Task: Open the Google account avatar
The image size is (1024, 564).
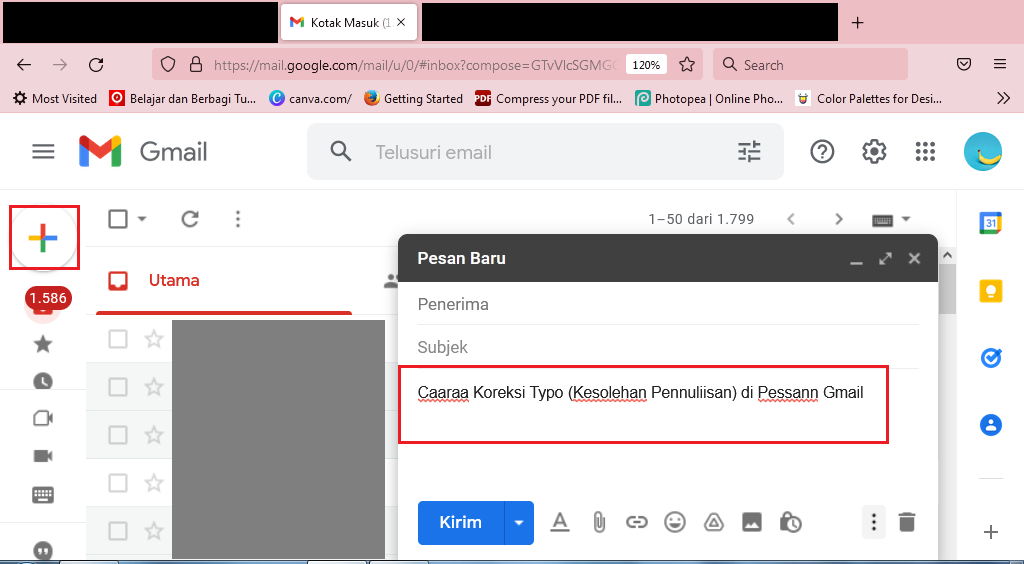Action: pos(983,151)
